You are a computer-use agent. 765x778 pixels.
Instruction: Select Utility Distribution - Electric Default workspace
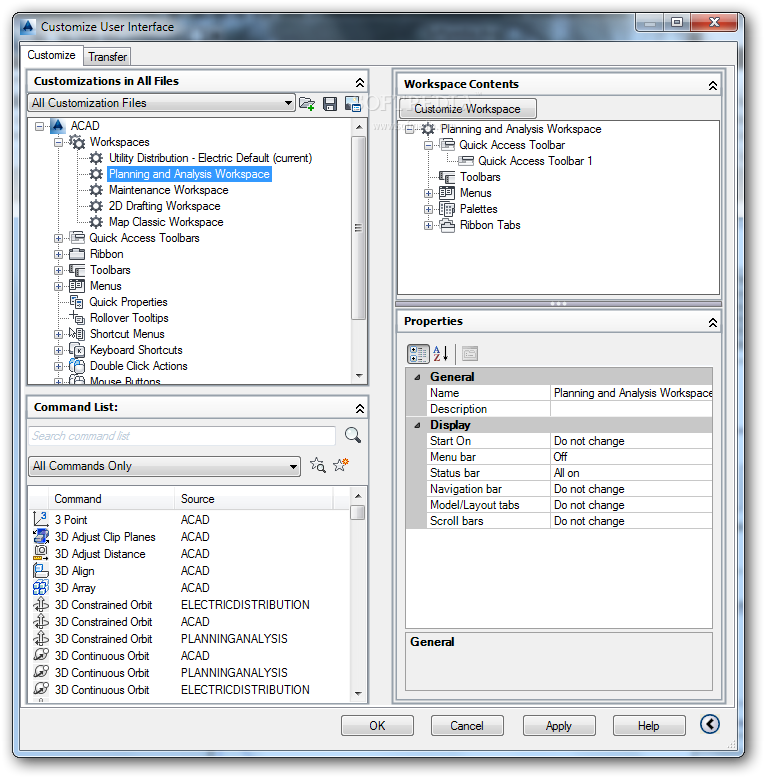click(x=210, y=158)
